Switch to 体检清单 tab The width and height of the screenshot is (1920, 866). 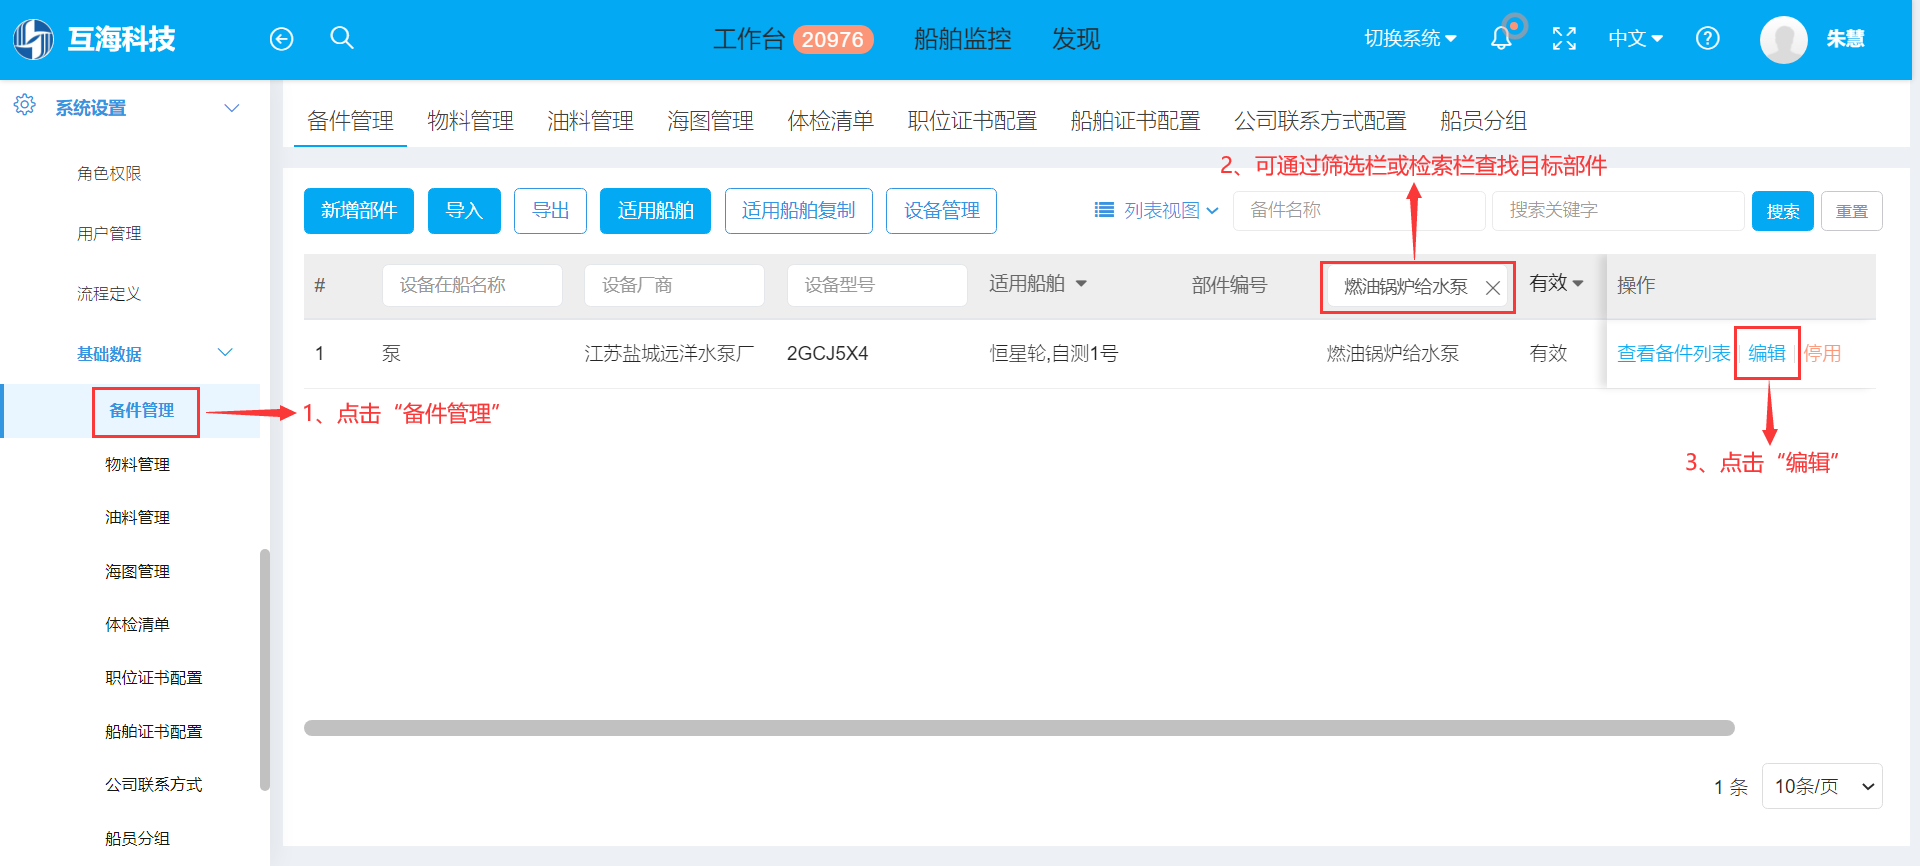(x=830, y=121)
